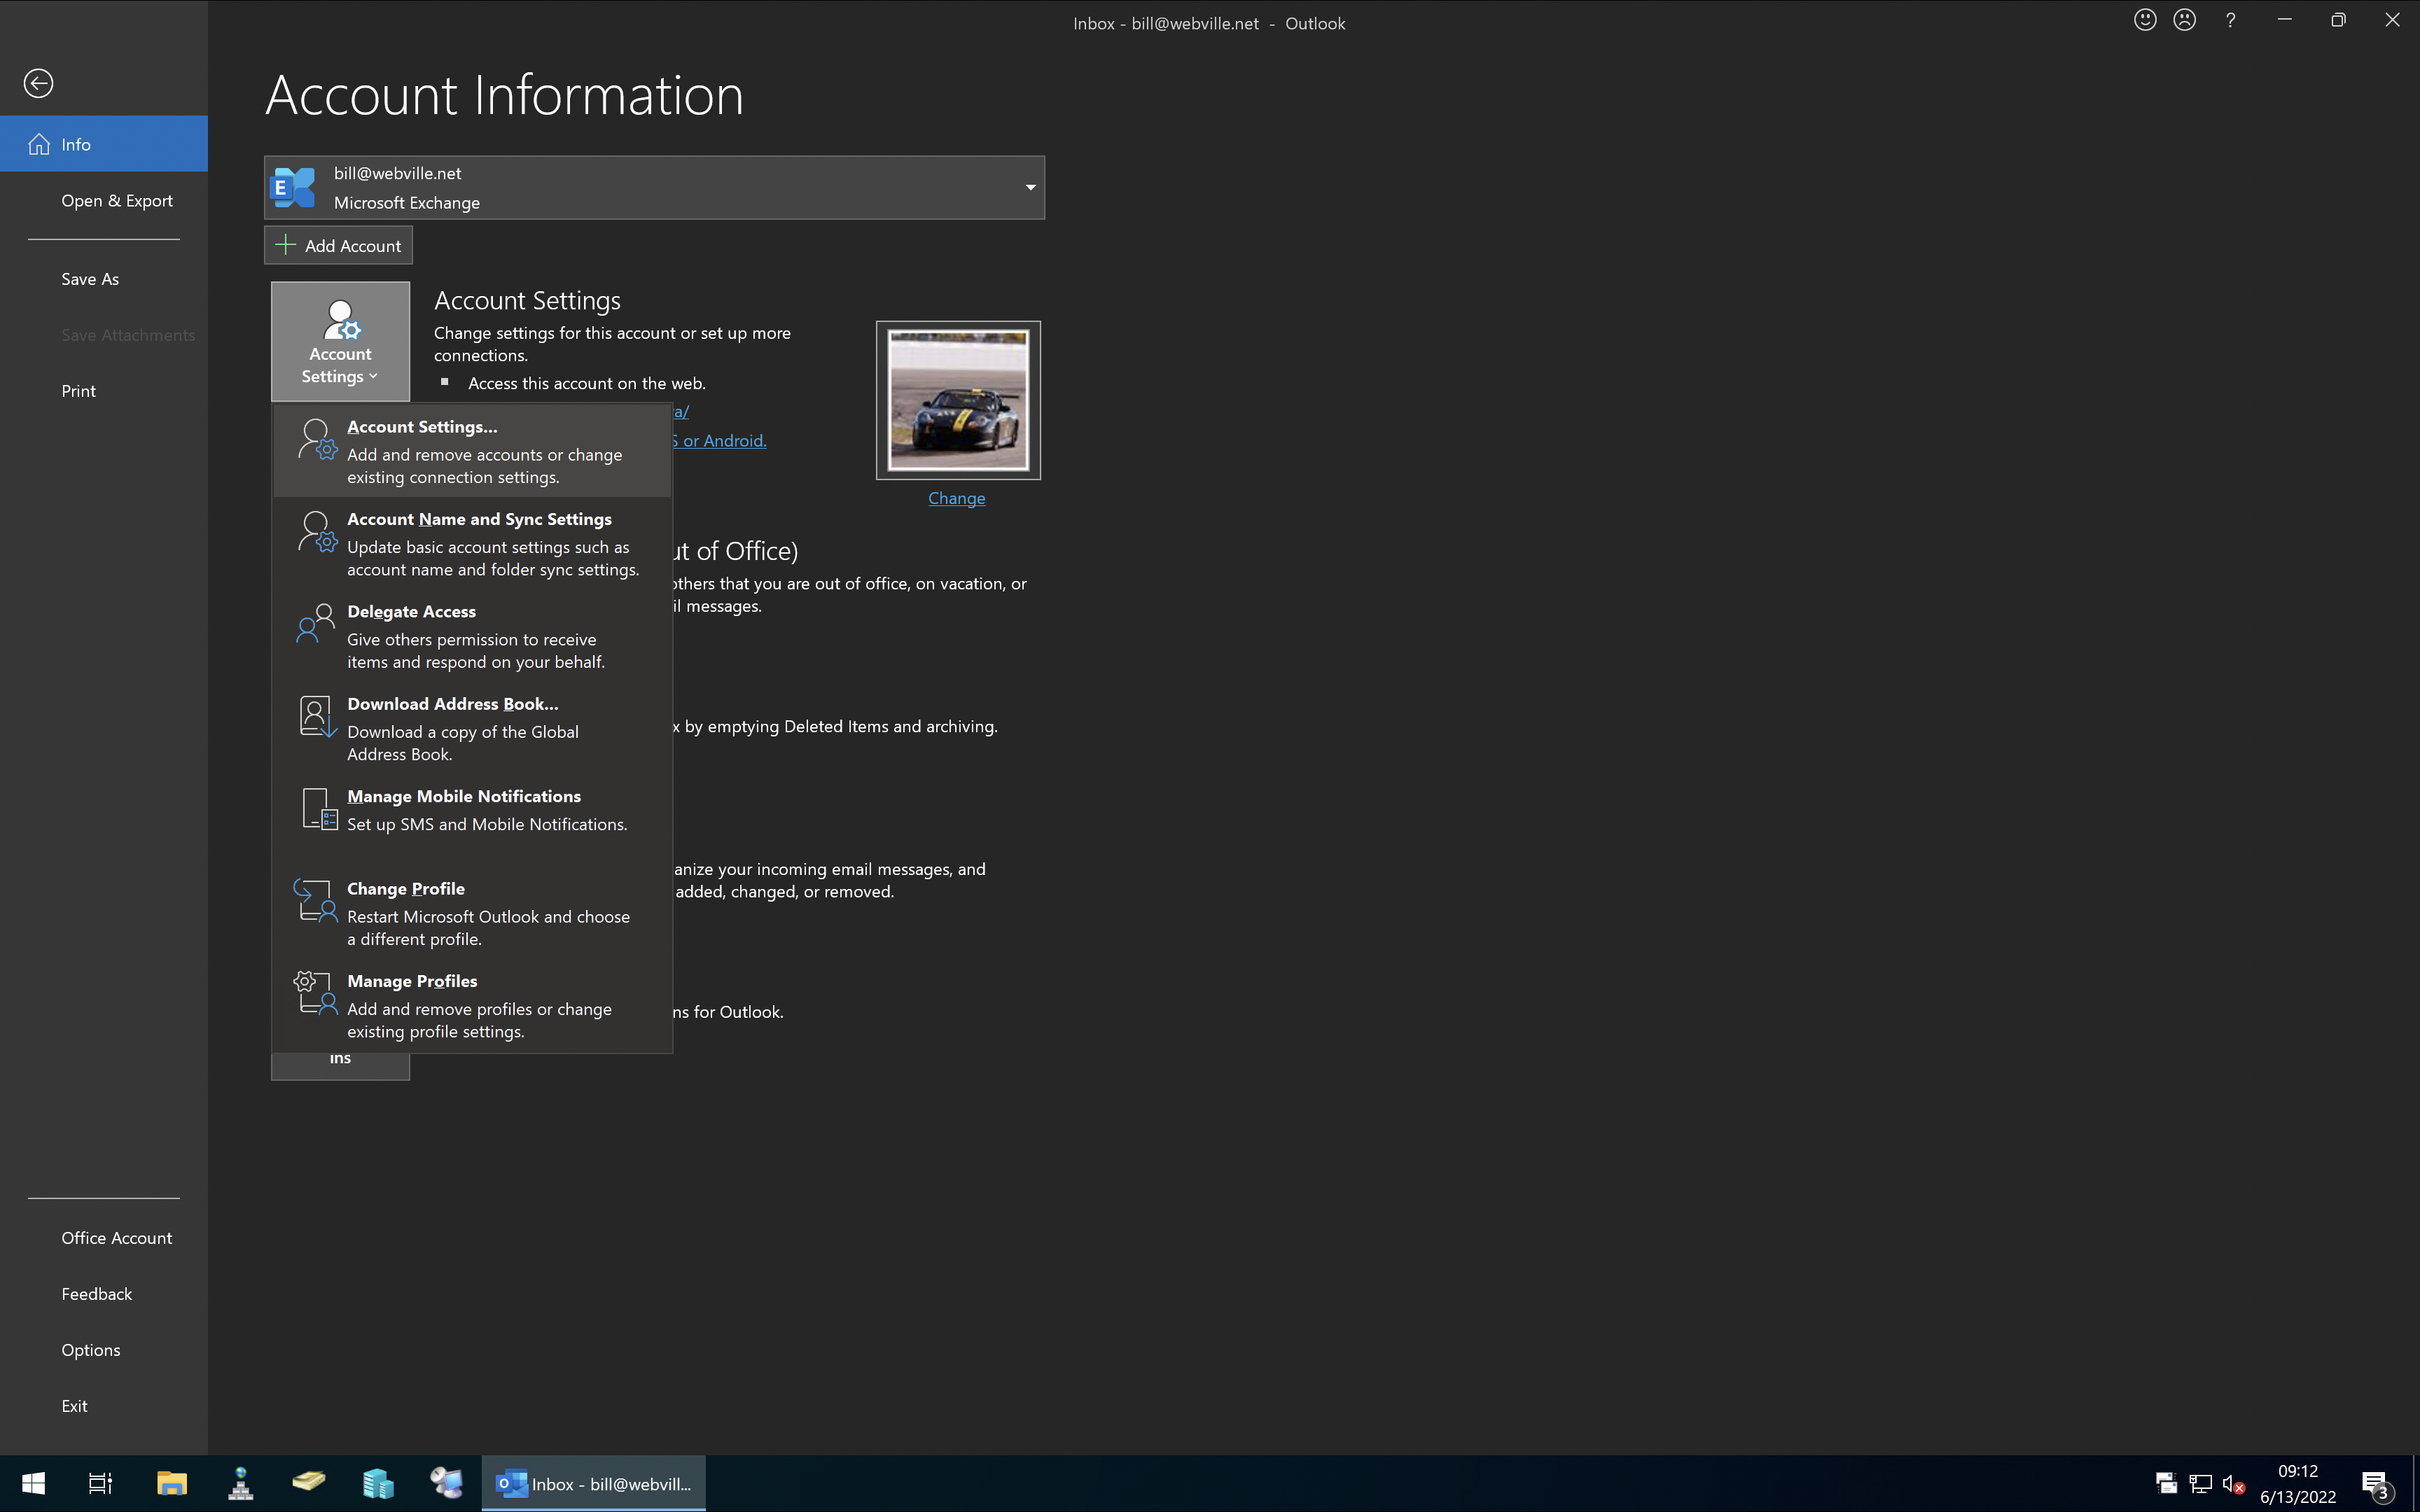Open Outlook Options
The height and width of the screenshot is (1512, 2420).
click(x=104, y=1350)
